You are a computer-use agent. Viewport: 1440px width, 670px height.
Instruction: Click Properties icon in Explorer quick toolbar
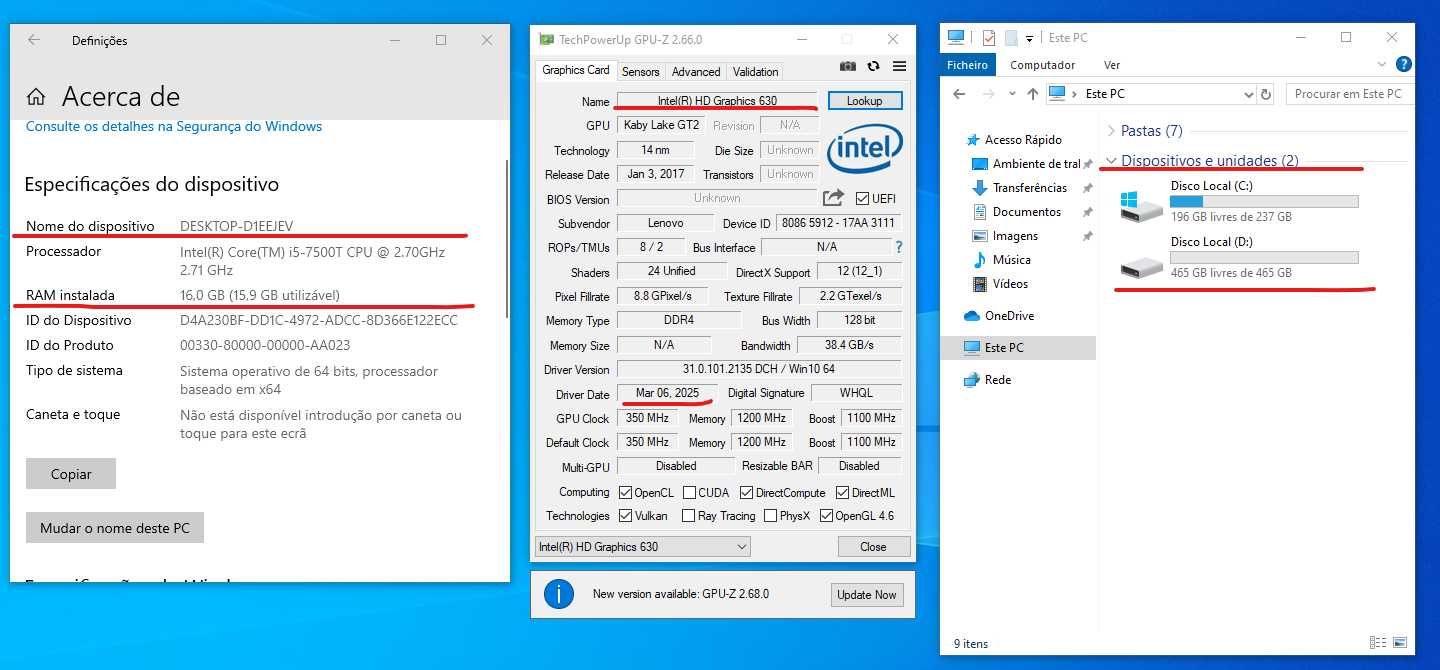pyautogui.click(x=989, y=38)
